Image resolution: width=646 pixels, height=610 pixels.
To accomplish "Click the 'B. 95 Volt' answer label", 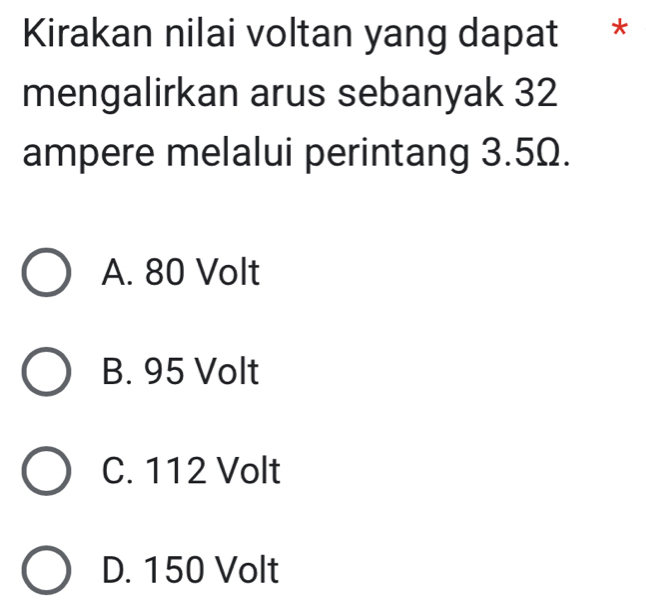I will coord(180,372).
